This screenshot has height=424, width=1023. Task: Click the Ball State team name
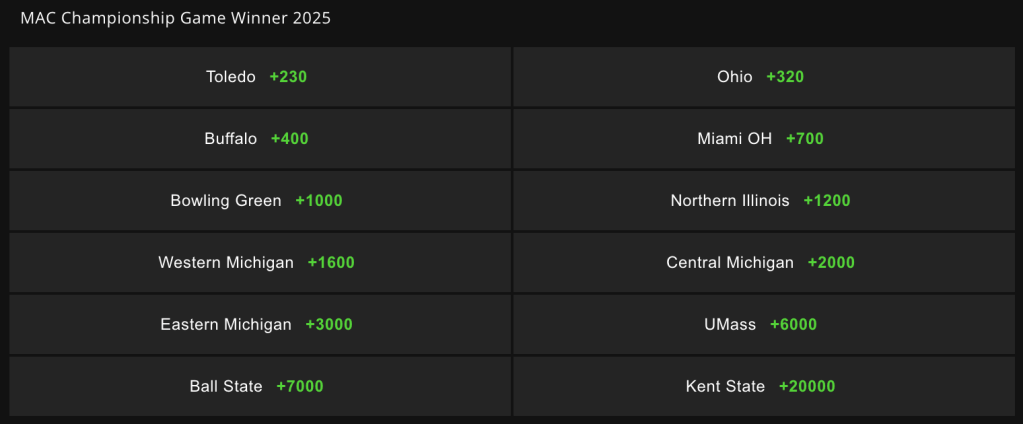[226, 387]
